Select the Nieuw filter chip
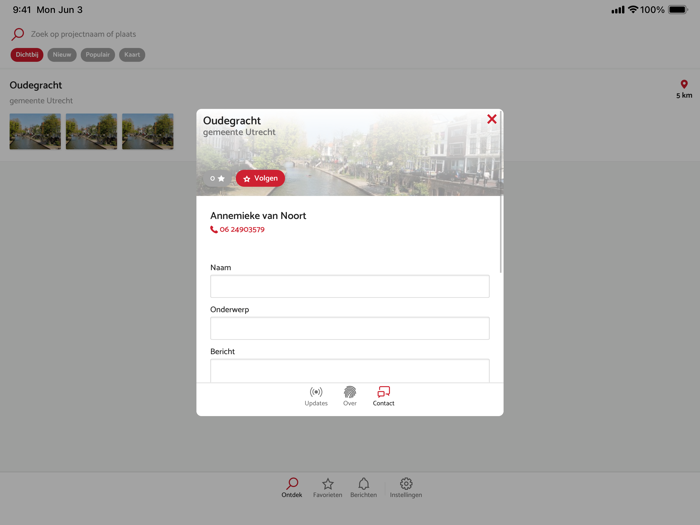700x525 pixels. point(62,54)
